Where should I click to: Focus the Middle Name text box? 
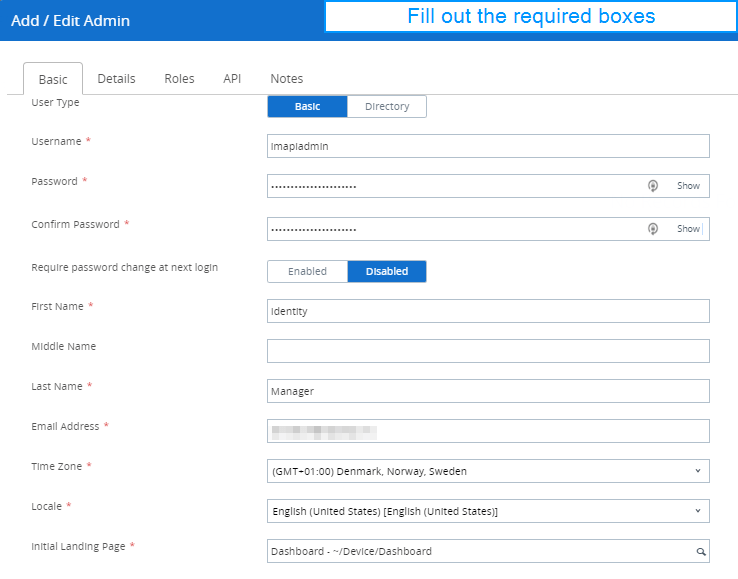coord(488,351)
